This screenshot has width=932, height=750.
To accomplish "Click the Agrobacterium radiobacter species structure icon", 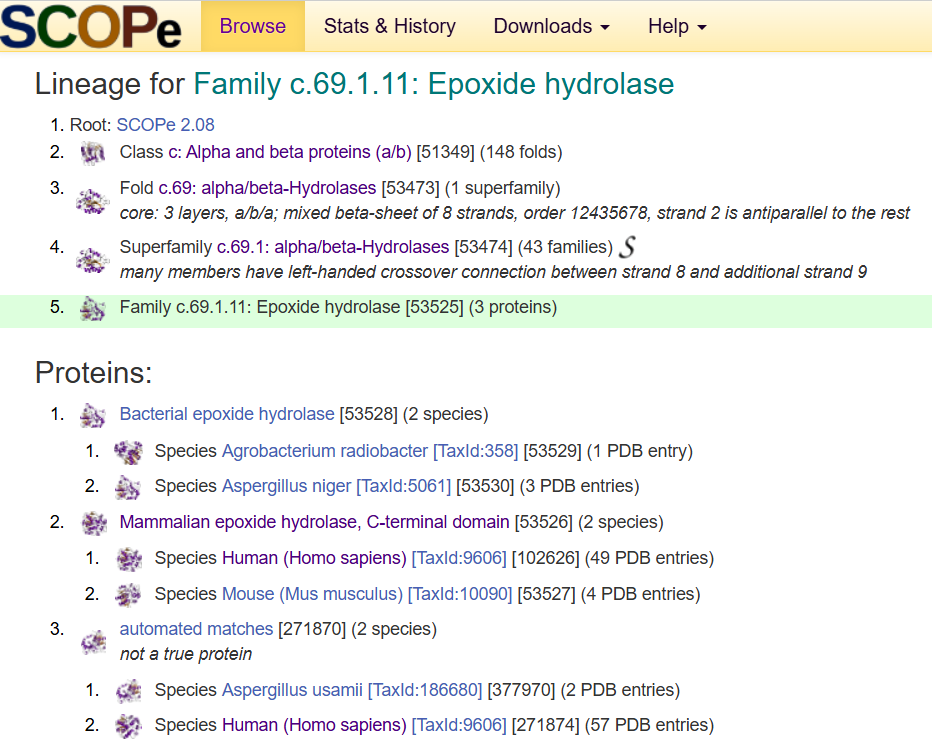I will (x=128, y=452).
